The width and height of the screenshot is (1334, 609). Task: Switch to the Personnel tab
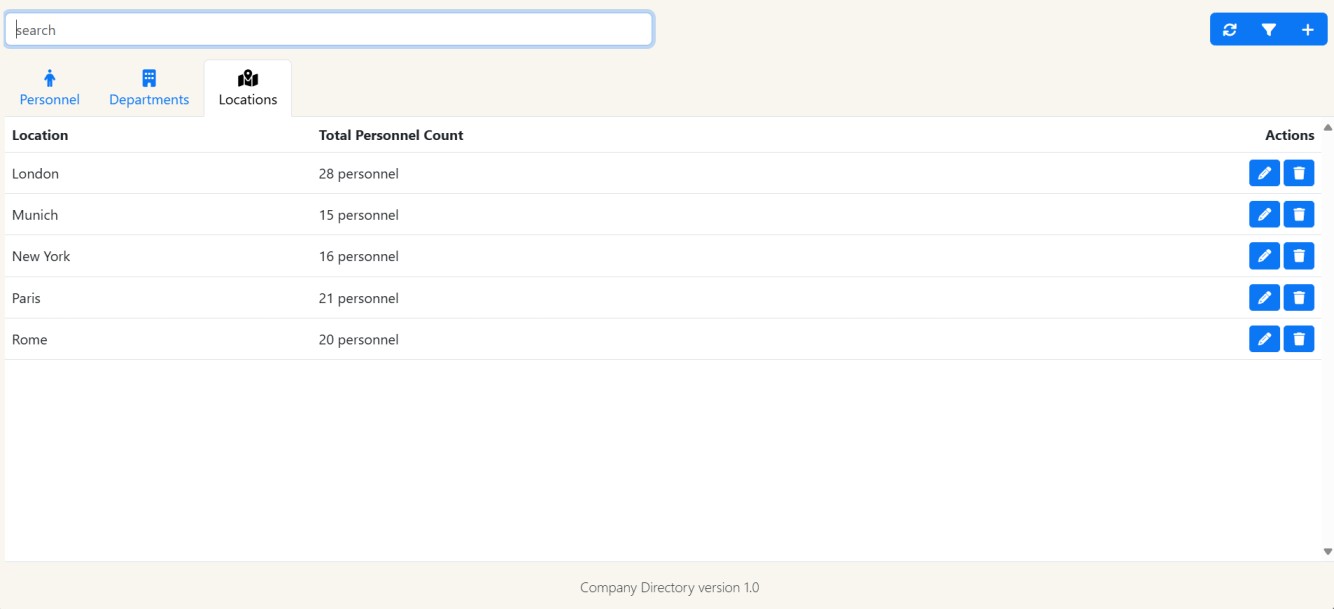49,99
